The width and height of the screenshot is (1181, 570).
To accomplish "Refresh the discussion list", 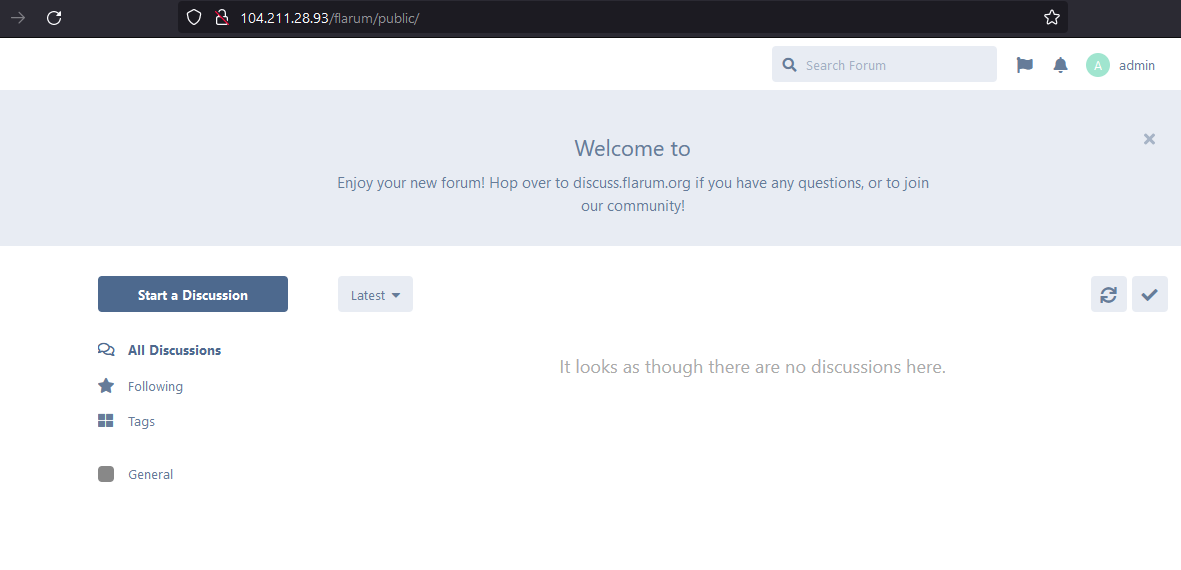I will click(1108, 294).
